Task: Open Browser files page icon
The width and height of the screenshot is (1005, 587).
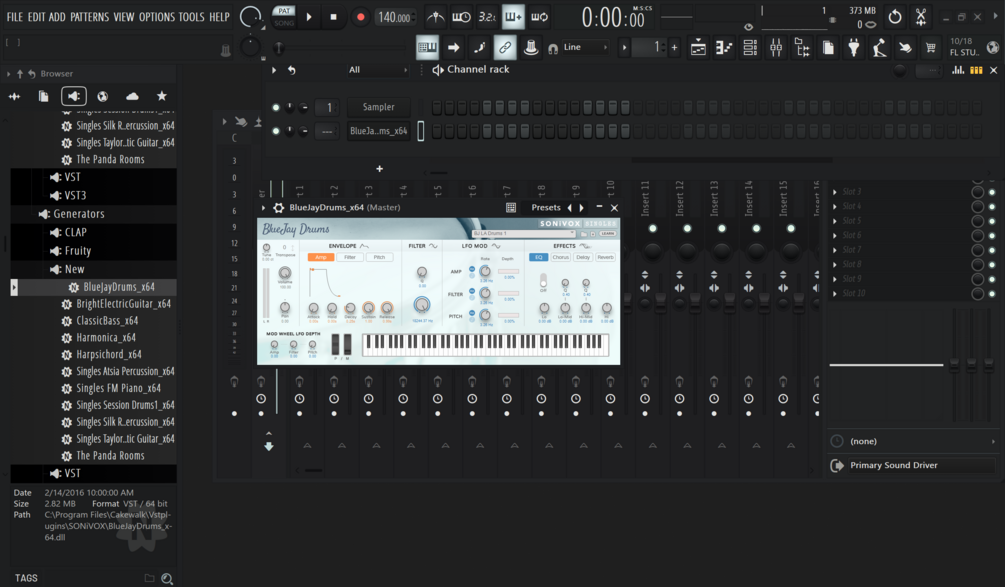Action: [x=44, y=96]
